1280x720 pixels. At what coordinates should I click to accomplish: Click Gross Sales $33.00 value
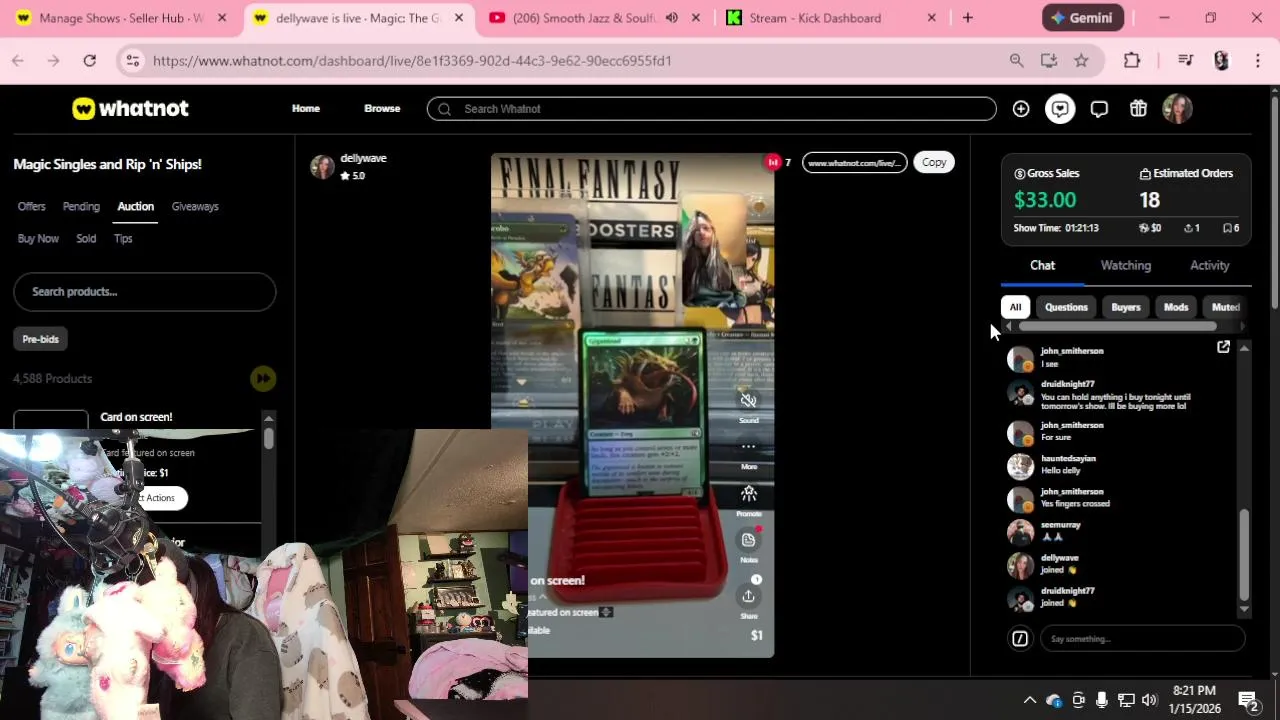pos(1045,200)
